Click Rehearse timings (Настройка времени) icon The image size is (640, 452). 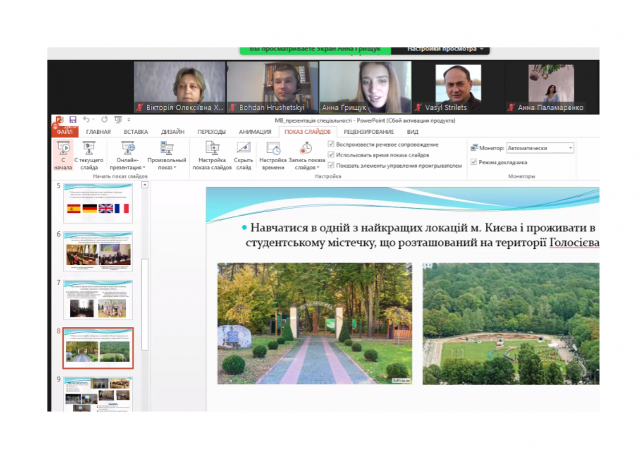point(273,148)
